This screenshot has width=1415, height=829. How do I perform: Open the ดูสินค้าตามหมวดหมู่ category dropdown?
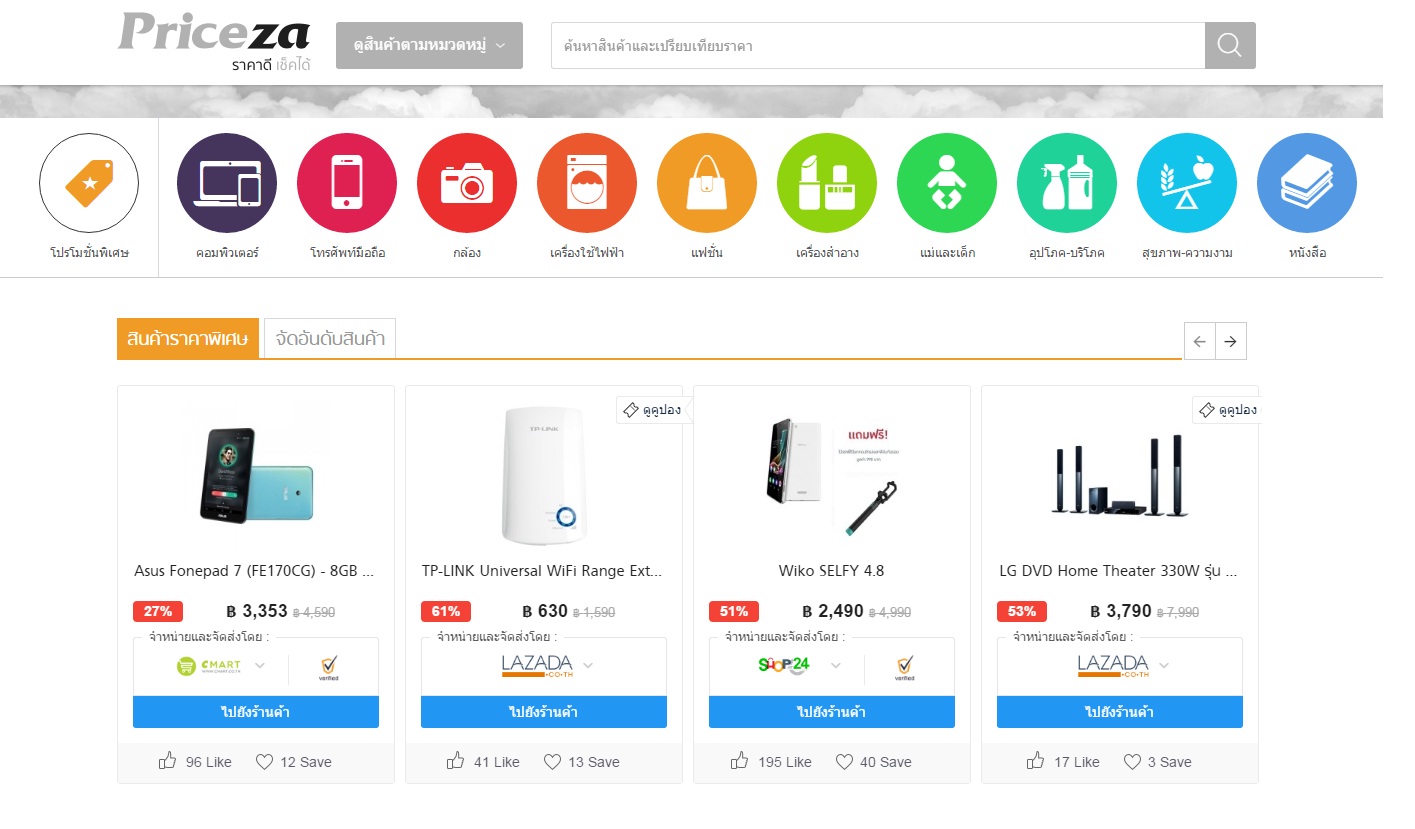pyautogui.click(x=429, y=45)
